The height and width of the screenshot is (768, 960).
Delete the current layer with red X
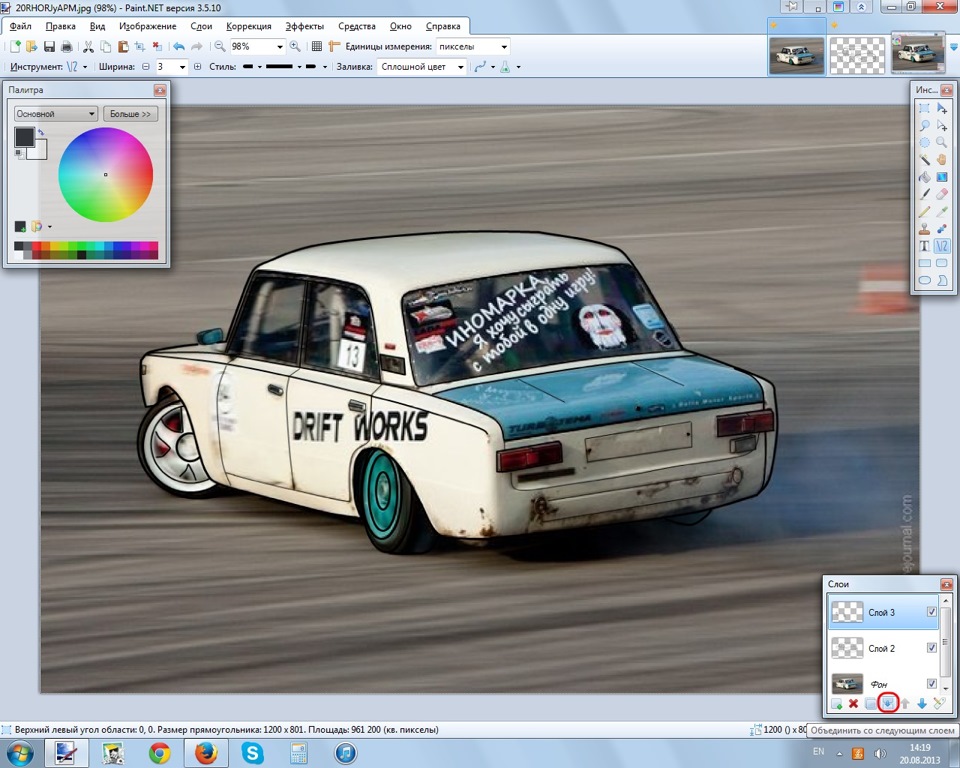point(853,704)
